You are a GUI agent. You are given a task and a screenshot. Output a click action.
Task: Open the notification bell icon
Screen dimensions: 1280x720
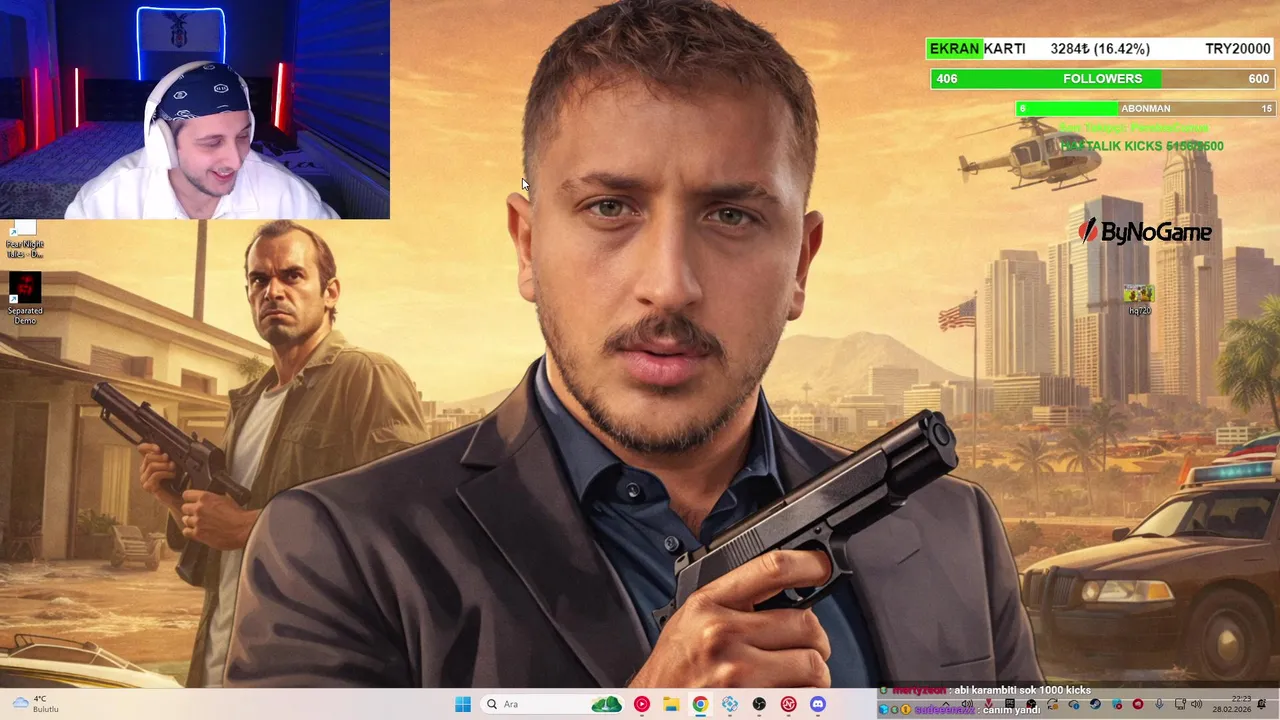click(1261, 704)
